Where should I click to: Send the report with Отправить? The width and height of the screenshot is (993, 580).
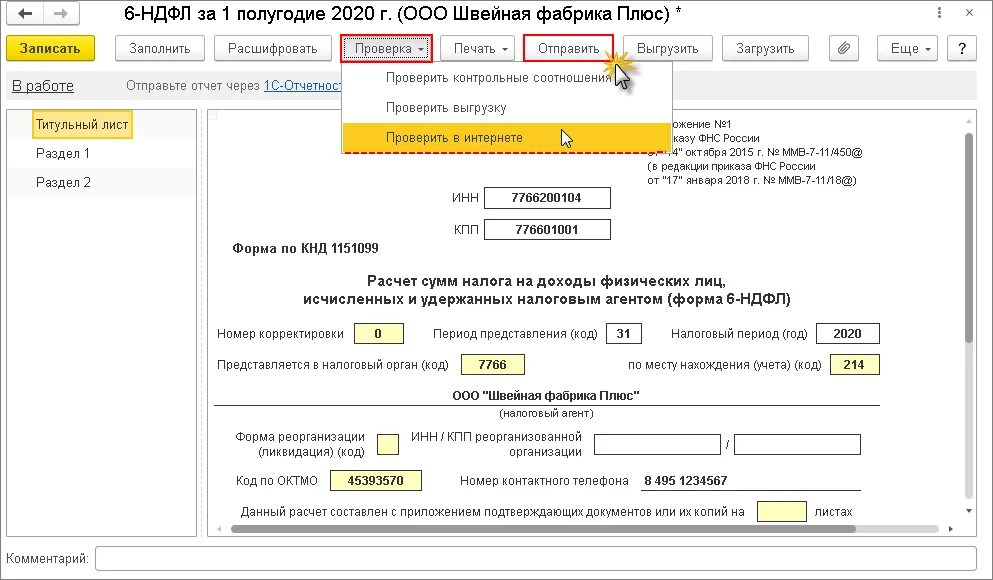[568, 48]
